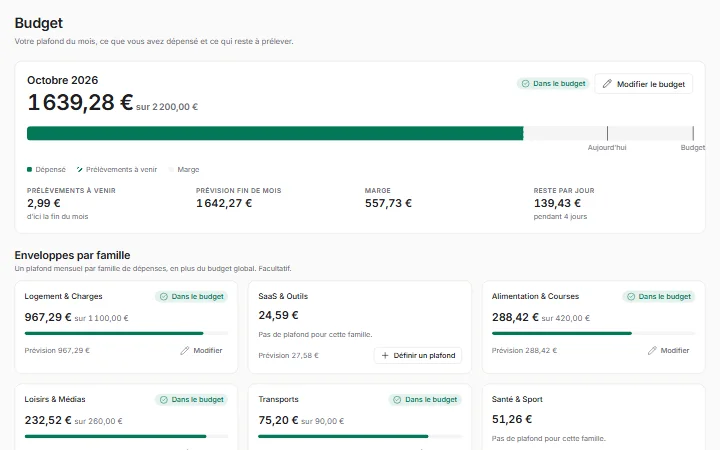
Task: Select the main Dans le budget status badge
Action: (x=553, y=84)
